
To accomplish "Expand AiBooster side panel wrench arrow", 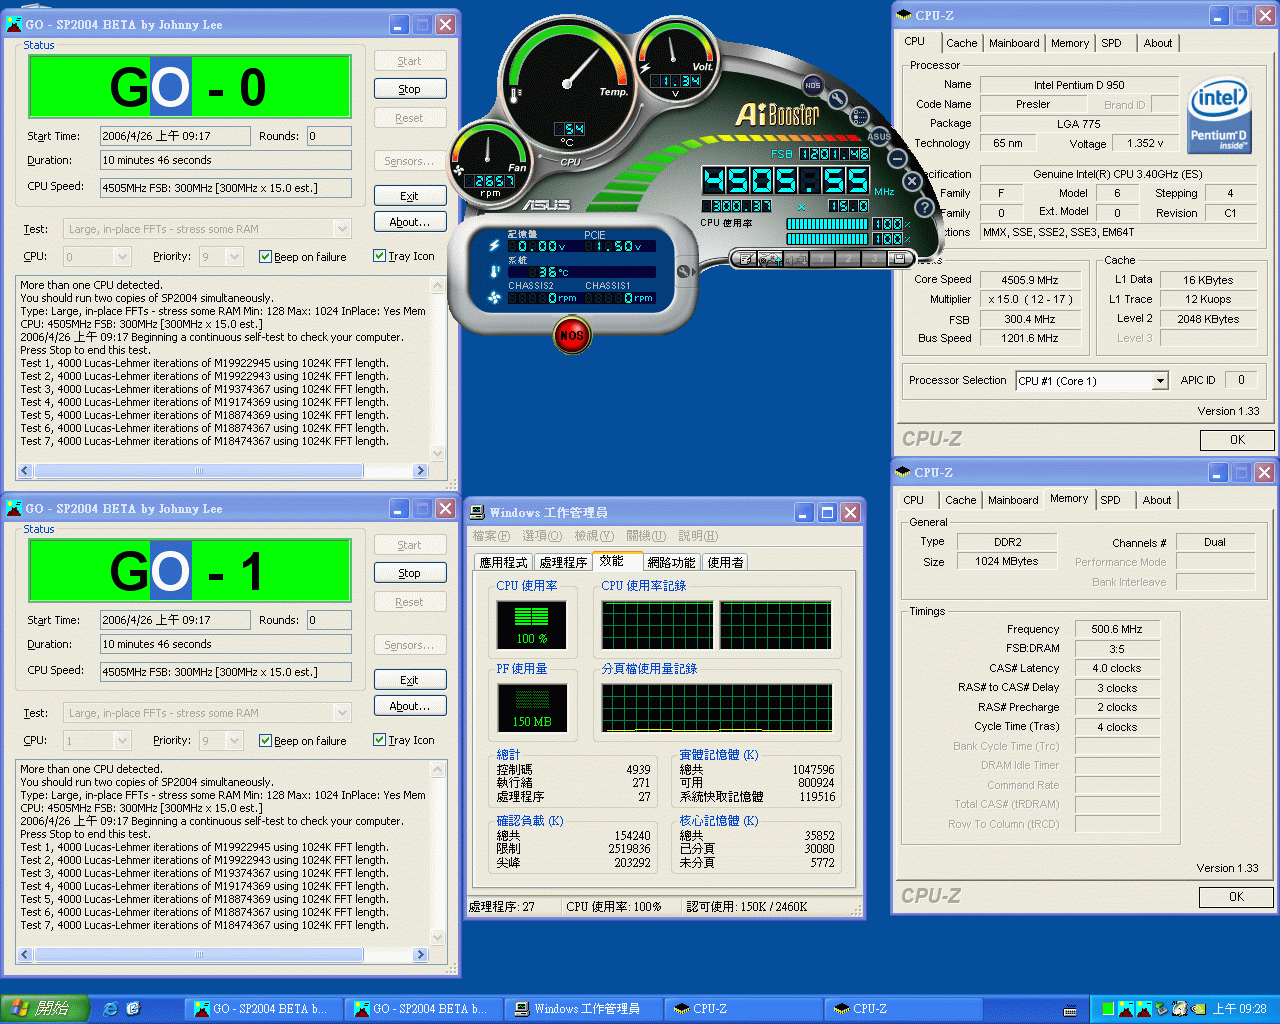I will tap(685, 271).
